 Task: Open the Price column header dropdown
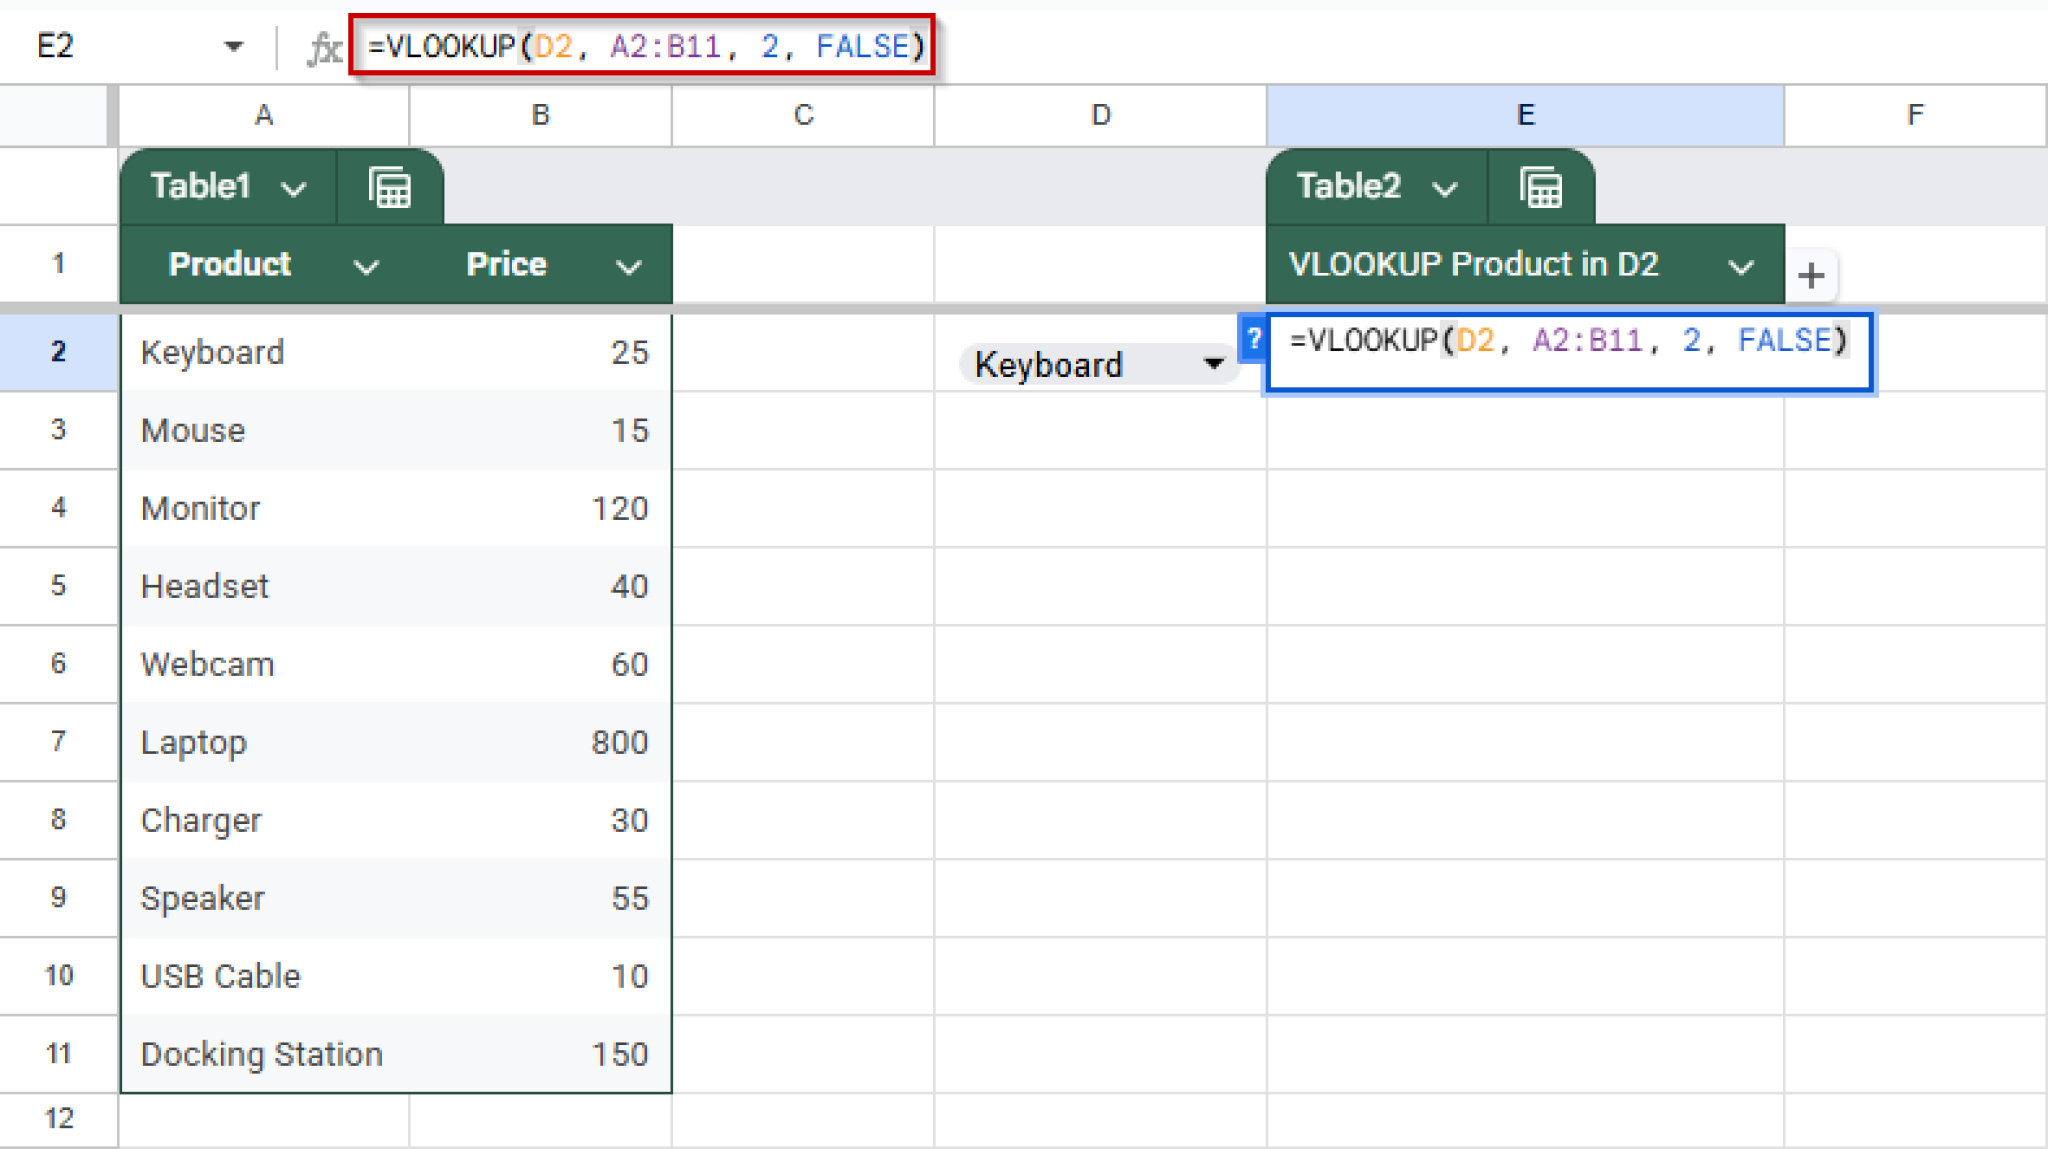click(x=629, y=265)
